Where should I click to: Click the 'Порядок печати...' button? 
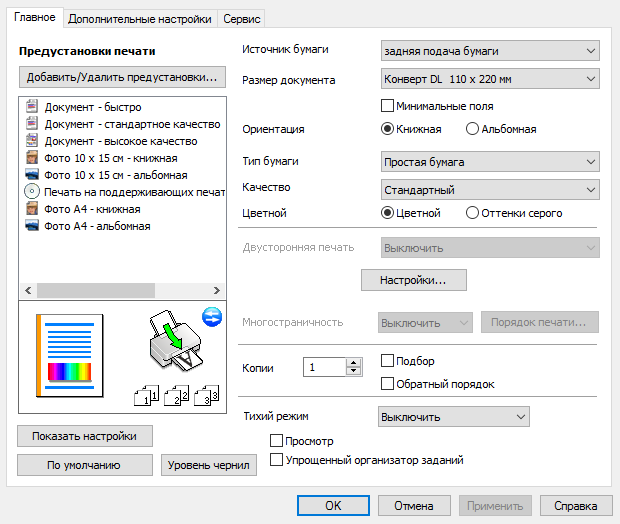540,322
